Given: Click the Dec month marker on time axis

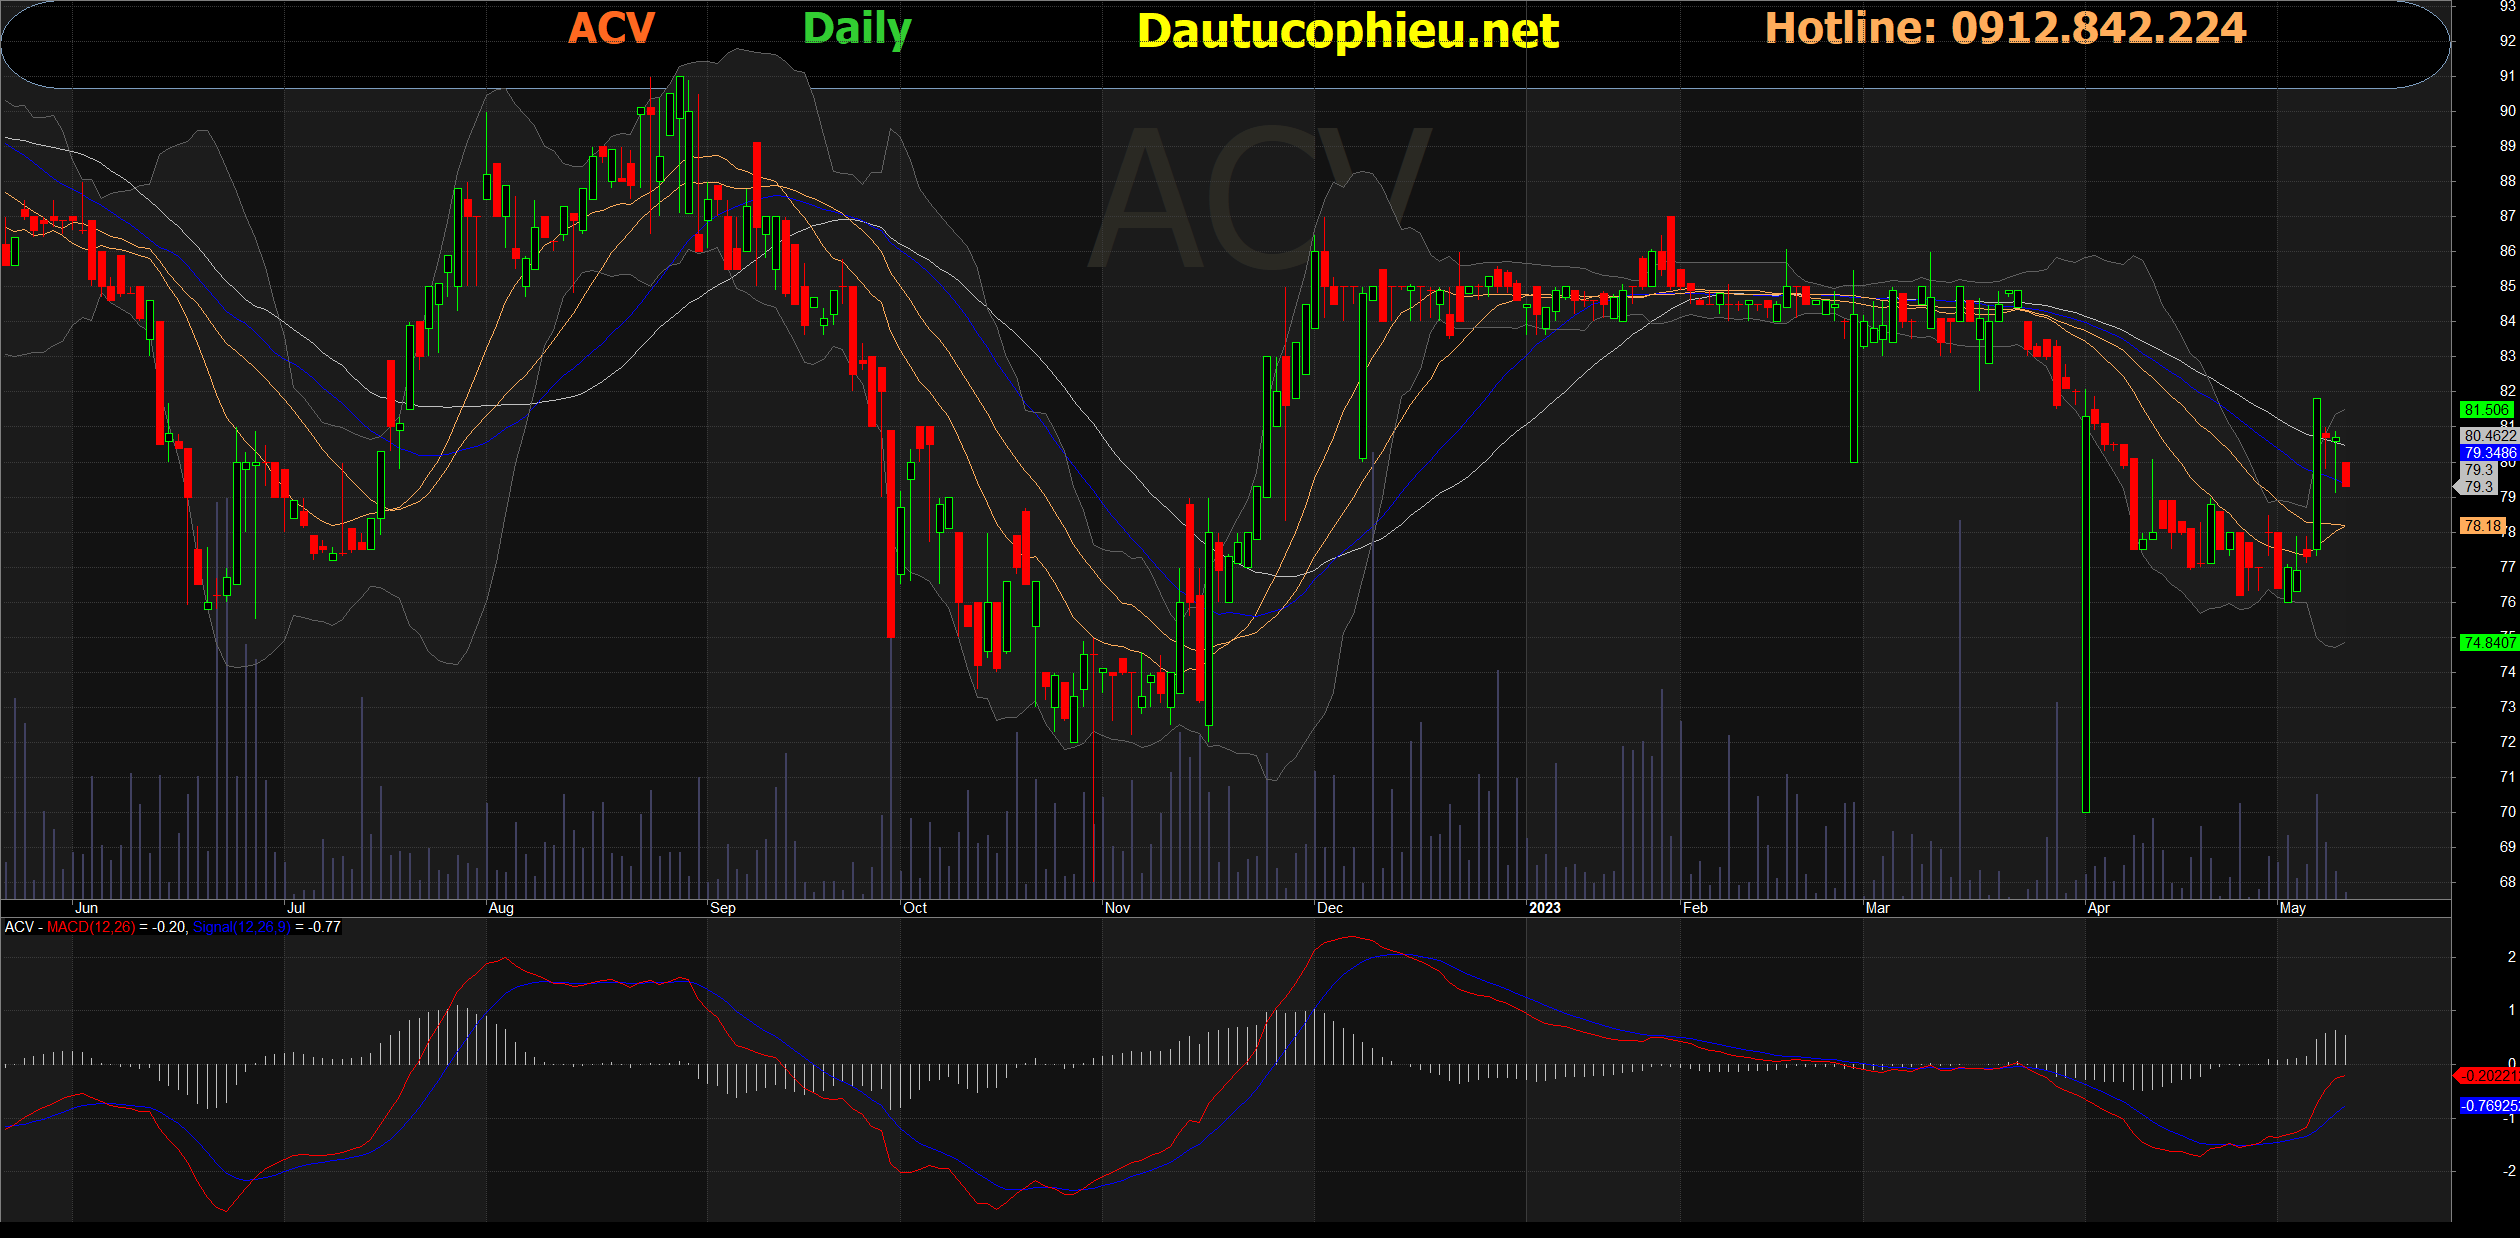Looking at the screenshot, I should 1329,908.
